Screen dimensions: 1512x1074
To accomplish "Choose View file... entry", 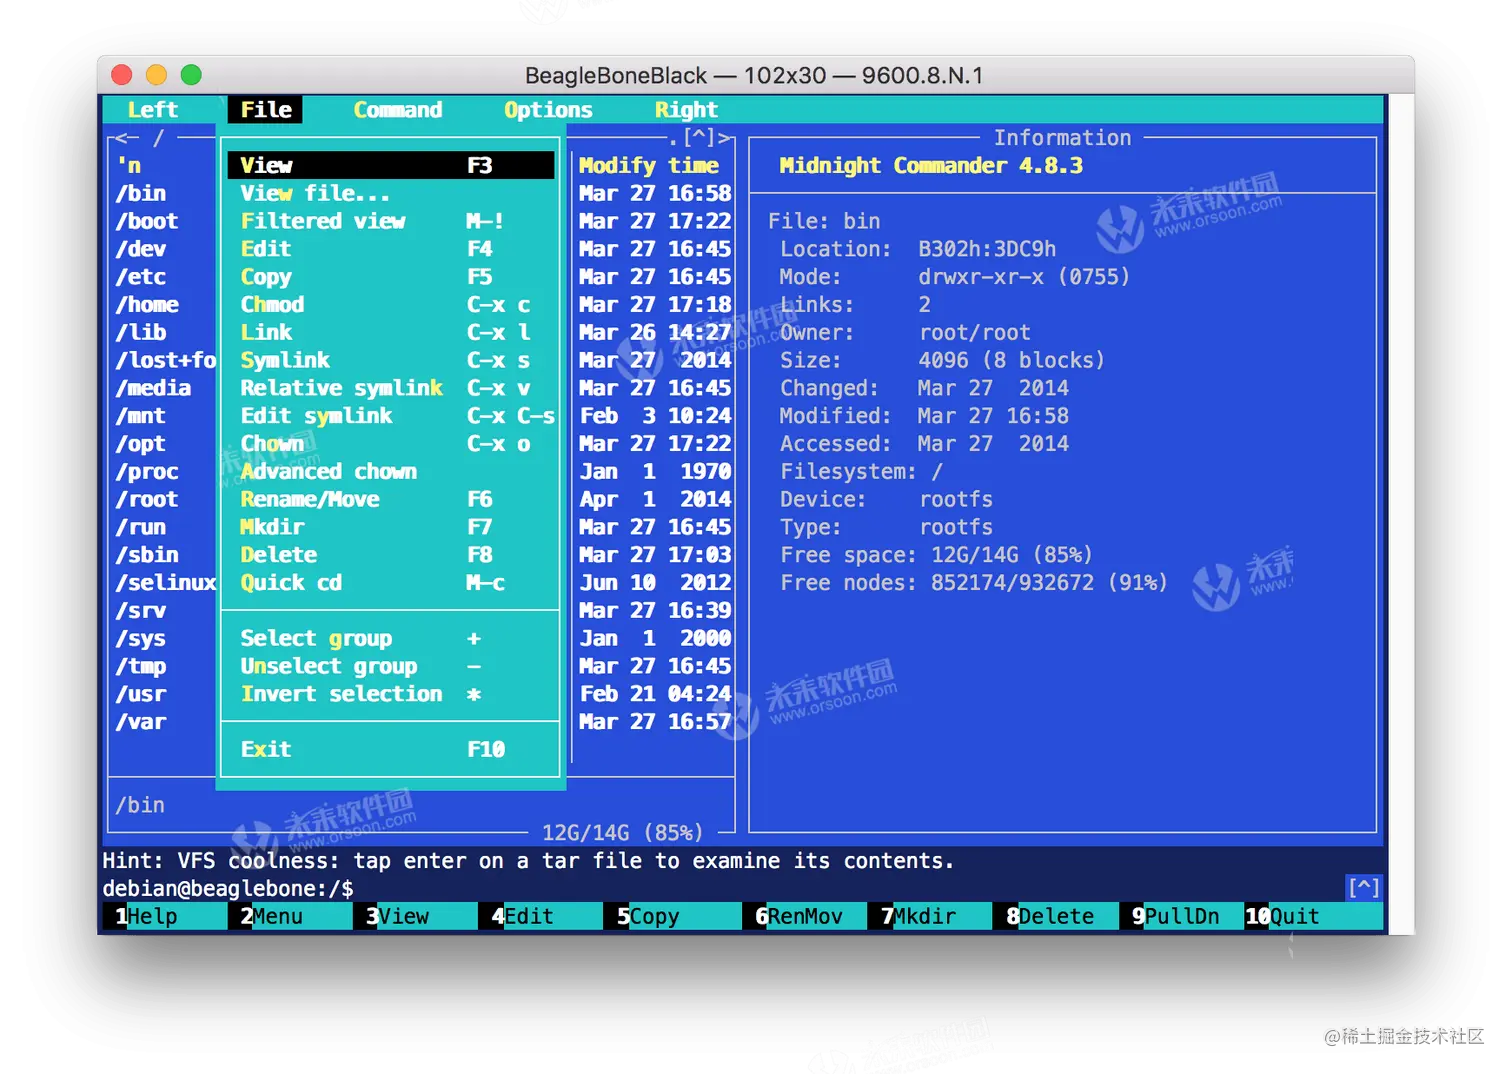I will pyautogui.click(x=391, y=193).
